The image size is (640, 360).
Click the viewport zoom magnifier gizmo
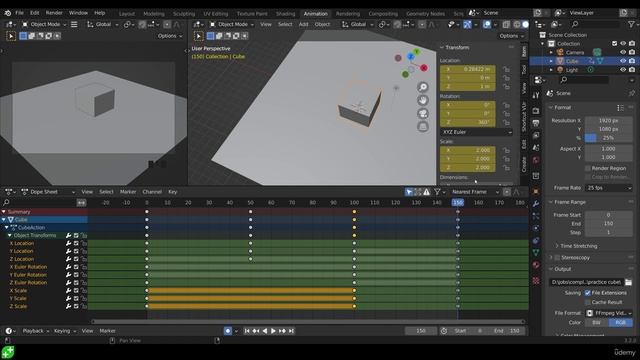point(423,87)
